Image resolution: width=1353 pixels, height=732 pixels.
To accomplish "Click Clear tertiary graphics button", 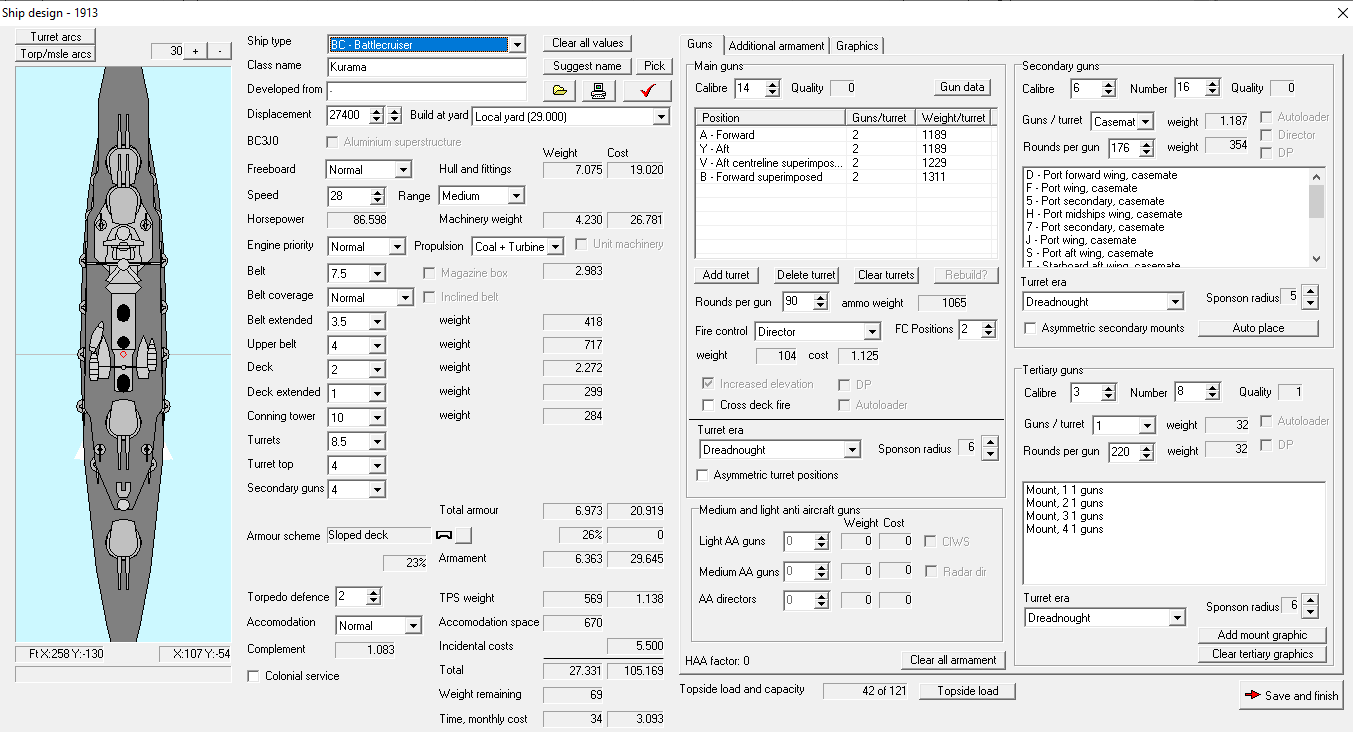I will 1262,654.
